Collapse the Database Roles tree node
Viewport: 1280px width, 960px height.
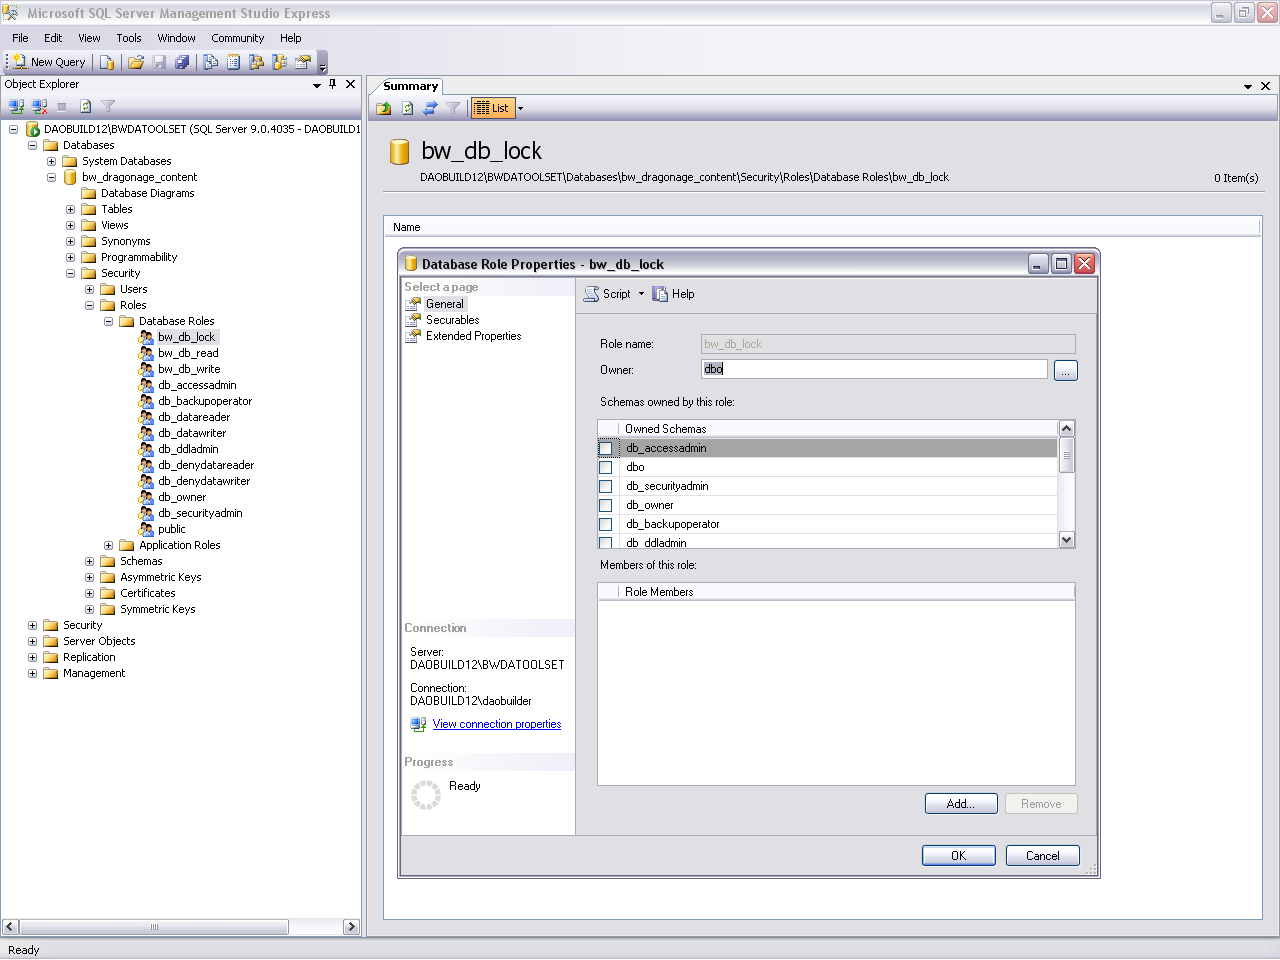click(x=109, y=321)
